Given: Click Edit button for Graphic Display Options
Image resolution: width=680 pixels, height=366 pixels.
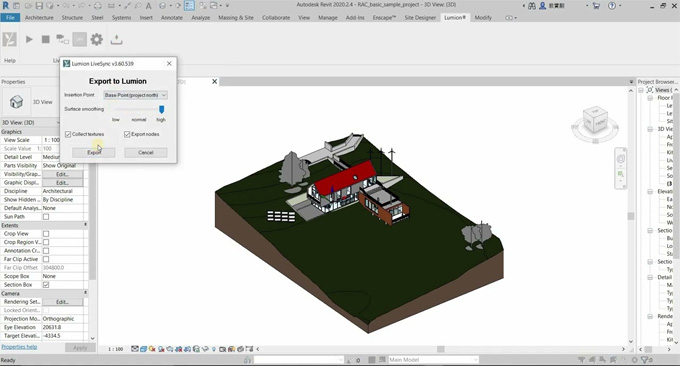Looking at the screenshot, I should (62, 183).
